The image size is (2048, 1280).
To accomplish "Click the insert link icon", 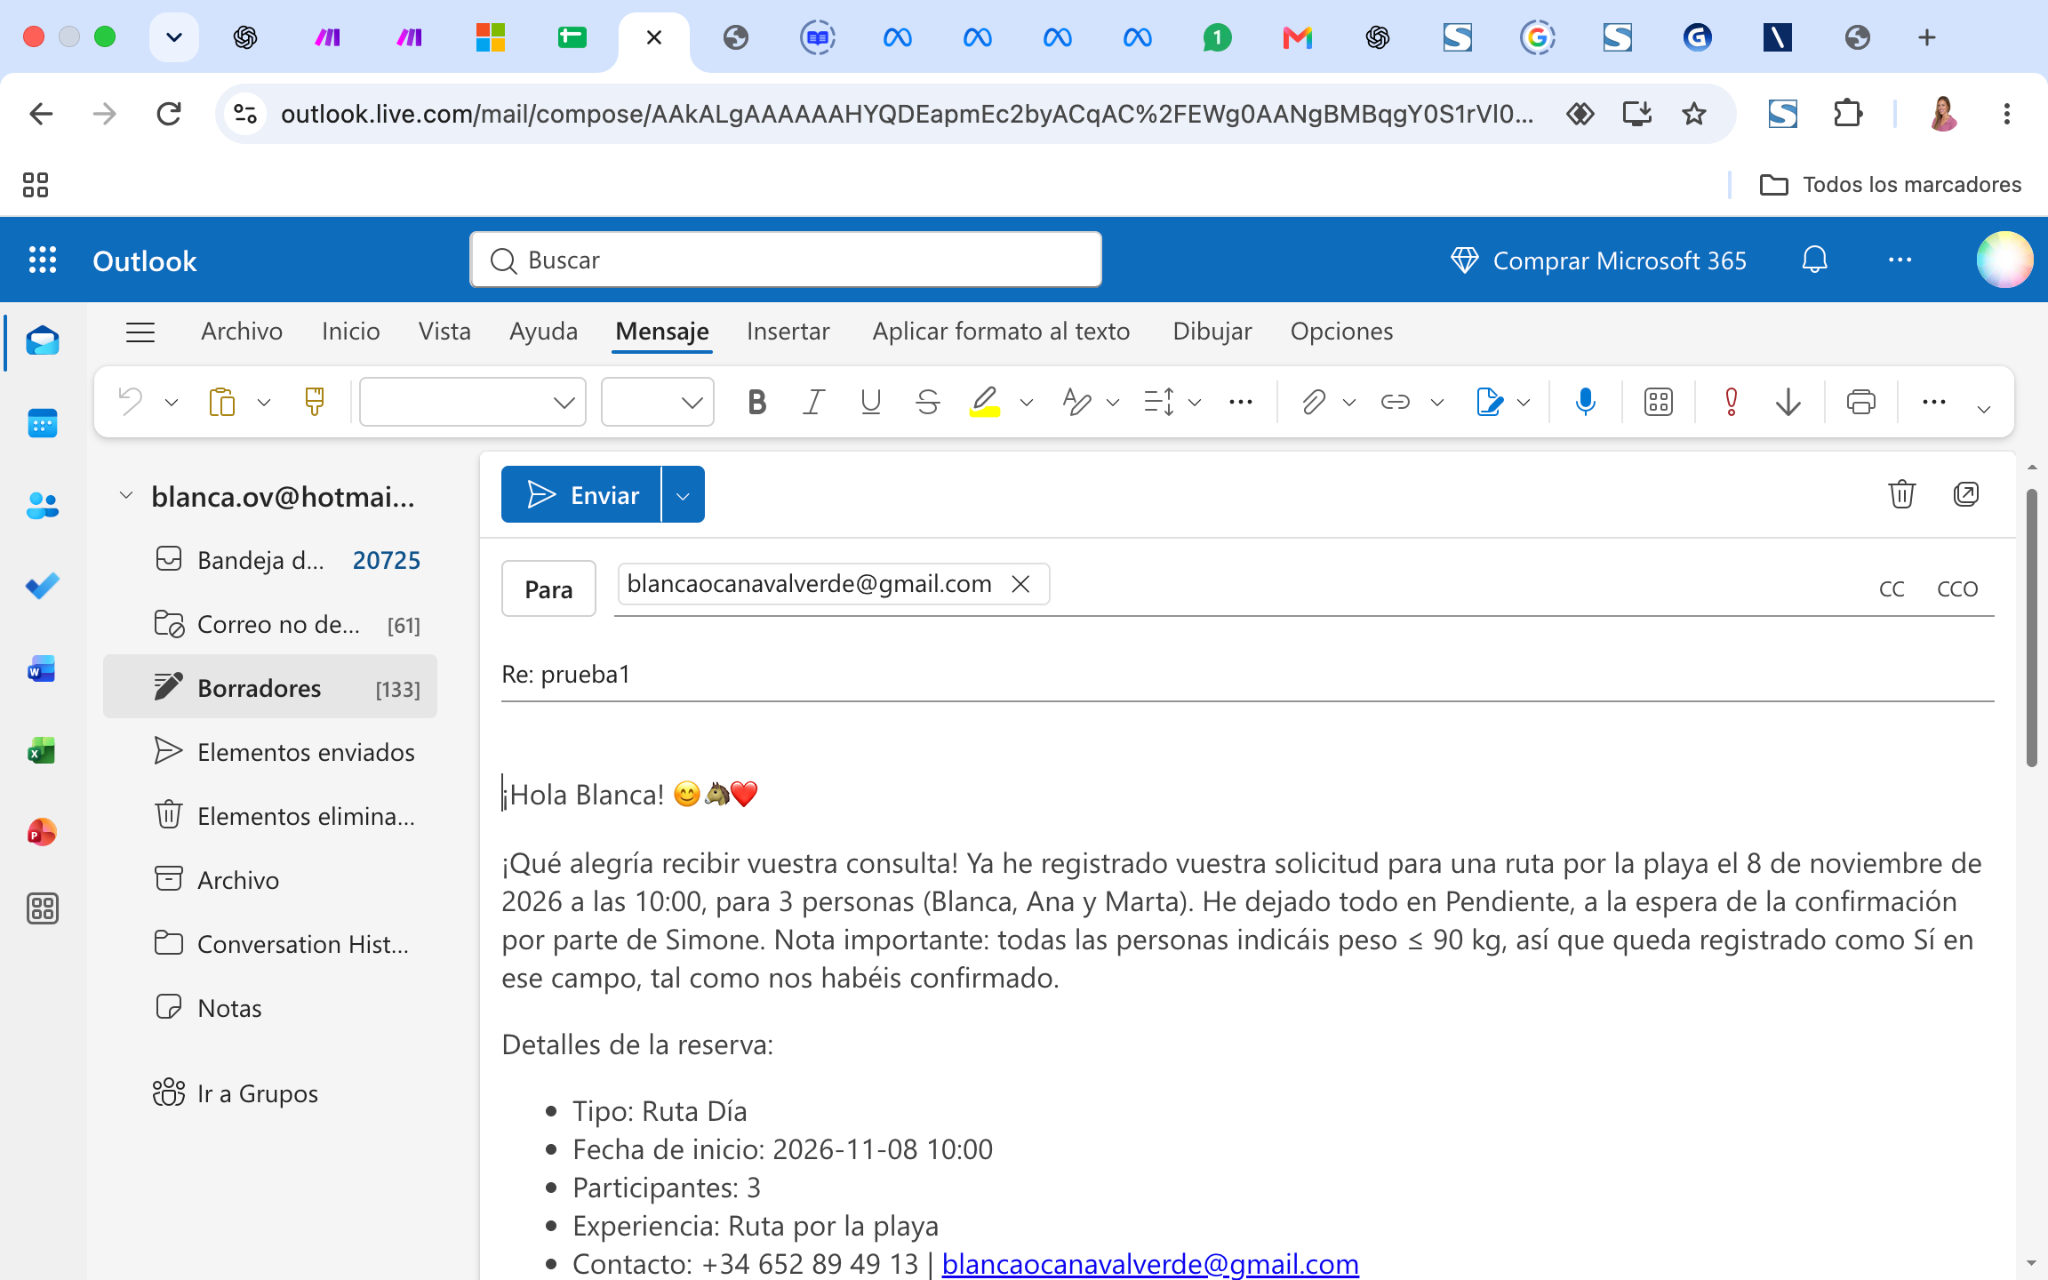I will point(1395,402).
